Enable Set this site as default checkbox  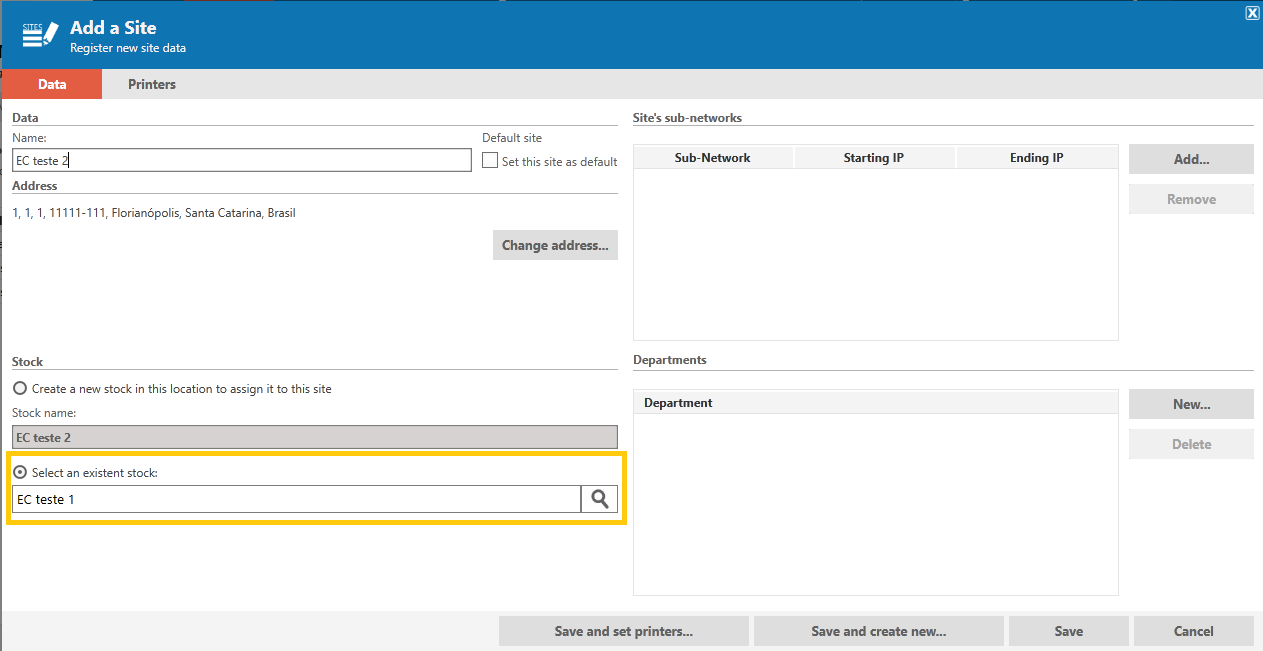pyautogui.click(x=490, y=160)
